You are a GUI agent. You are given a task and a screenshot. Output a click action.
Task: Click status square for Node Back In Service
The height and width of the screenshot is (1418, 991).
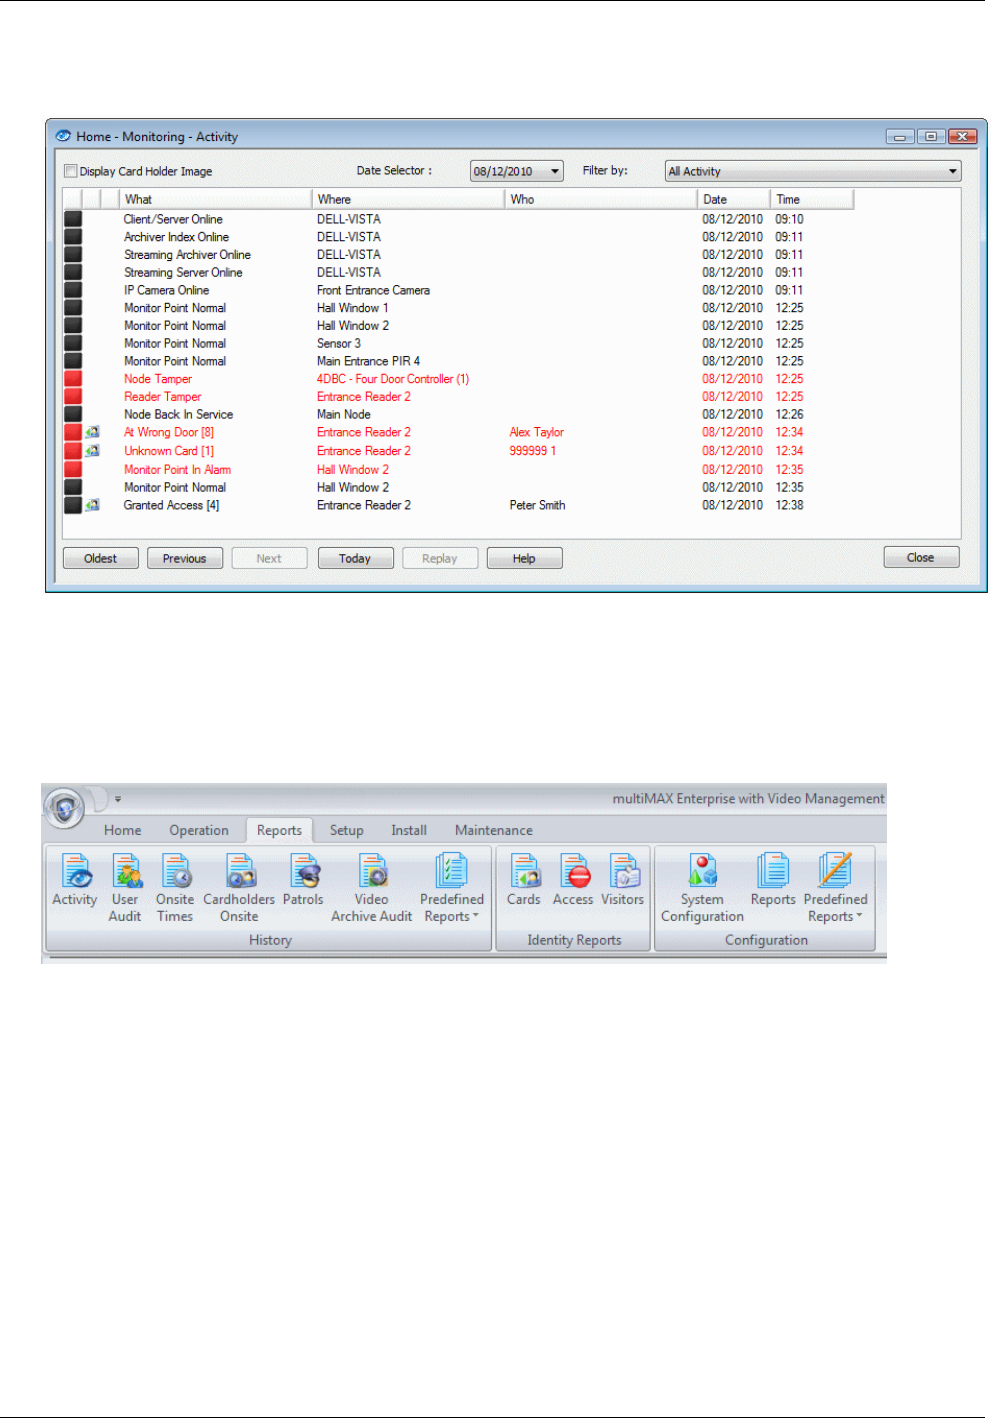click(x=73, y=414)
